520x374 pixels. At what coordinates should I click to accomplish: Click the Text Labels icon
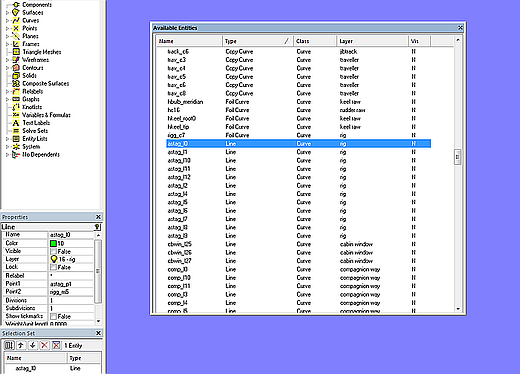[16, 123]
